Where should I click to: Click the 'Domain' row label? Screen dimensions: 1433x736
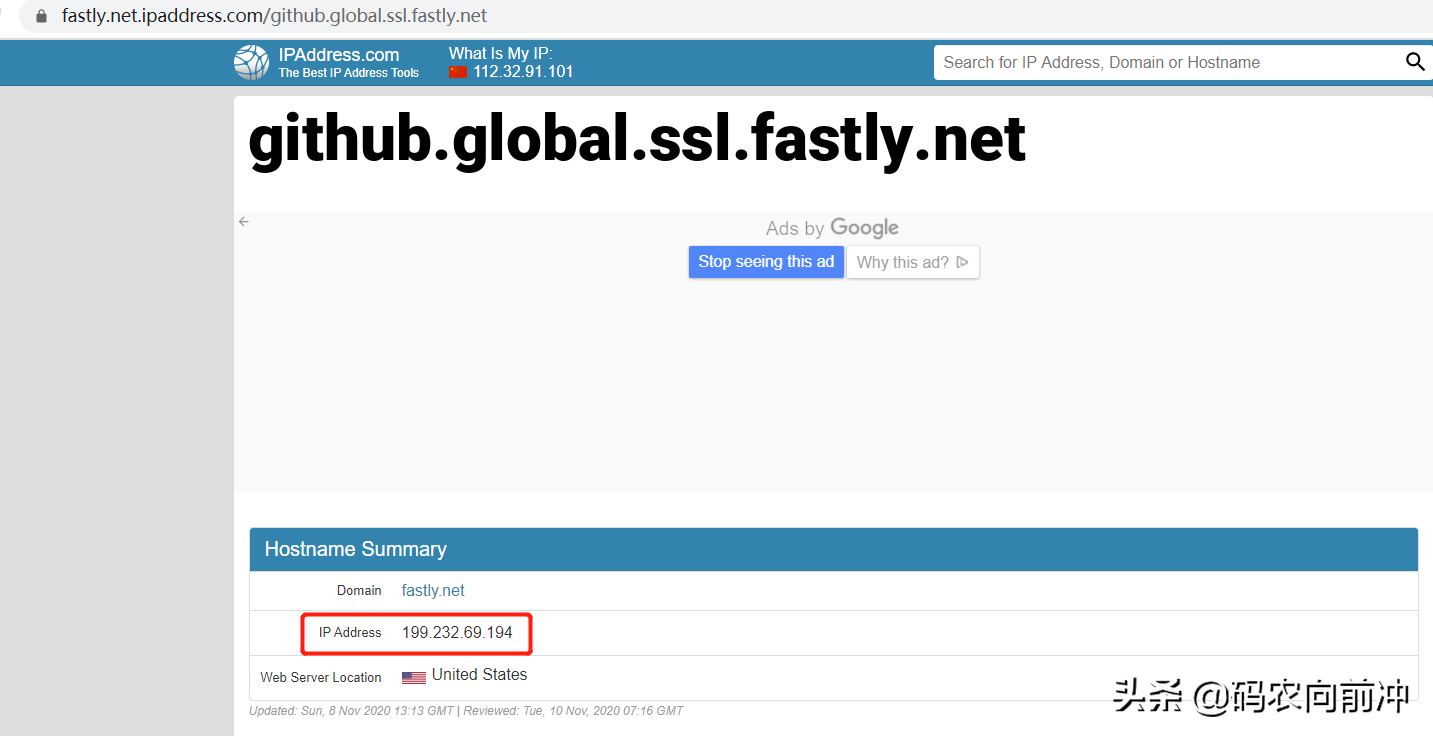point(359,590)
